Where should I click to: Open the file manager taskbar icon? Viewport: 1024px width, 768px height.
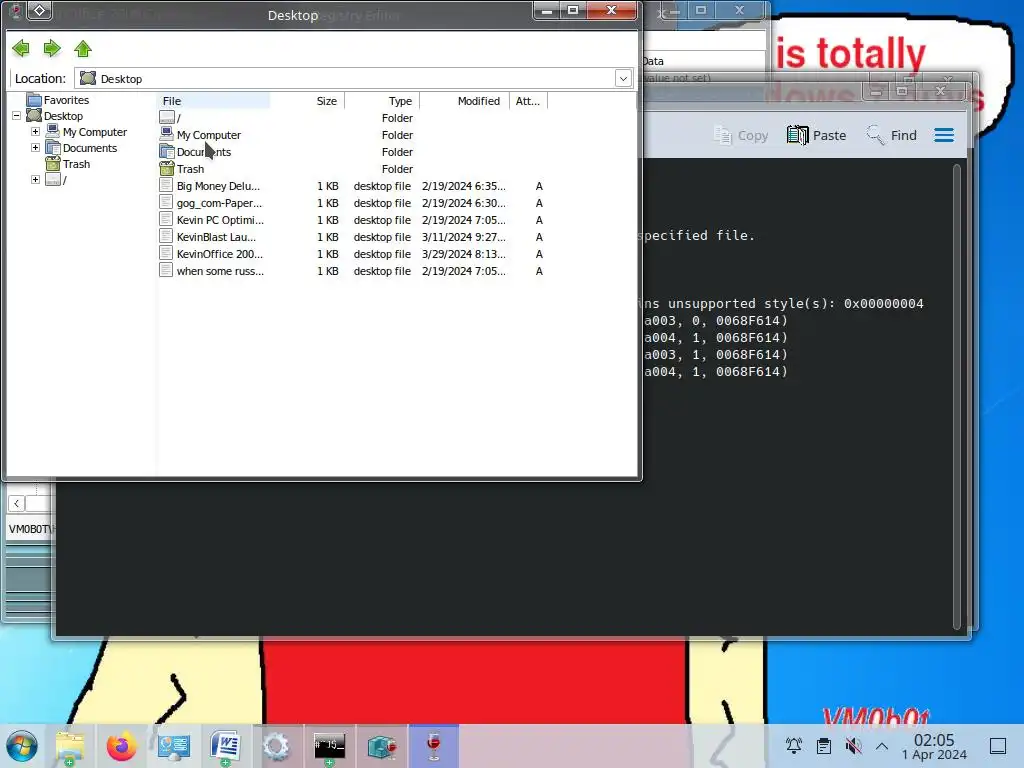(70, 746)
